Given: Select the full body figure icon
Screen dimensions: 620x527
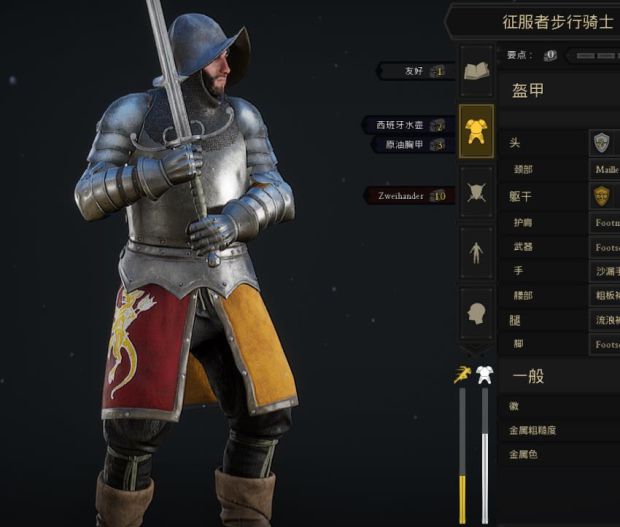Looking at the screenshot, I should 476,253.
